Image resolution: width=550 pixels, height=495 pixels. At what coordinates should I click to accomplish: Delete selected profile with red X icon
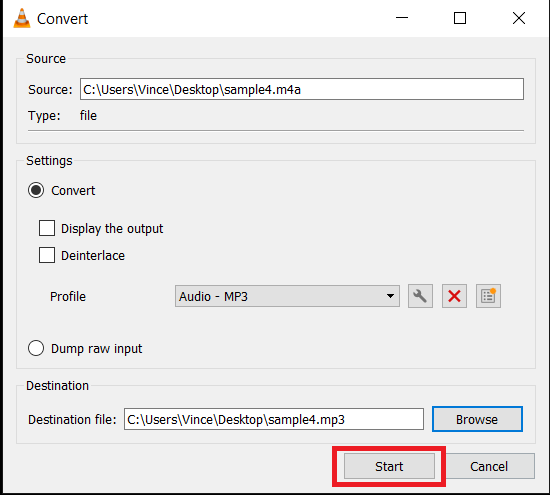[454, 296]
